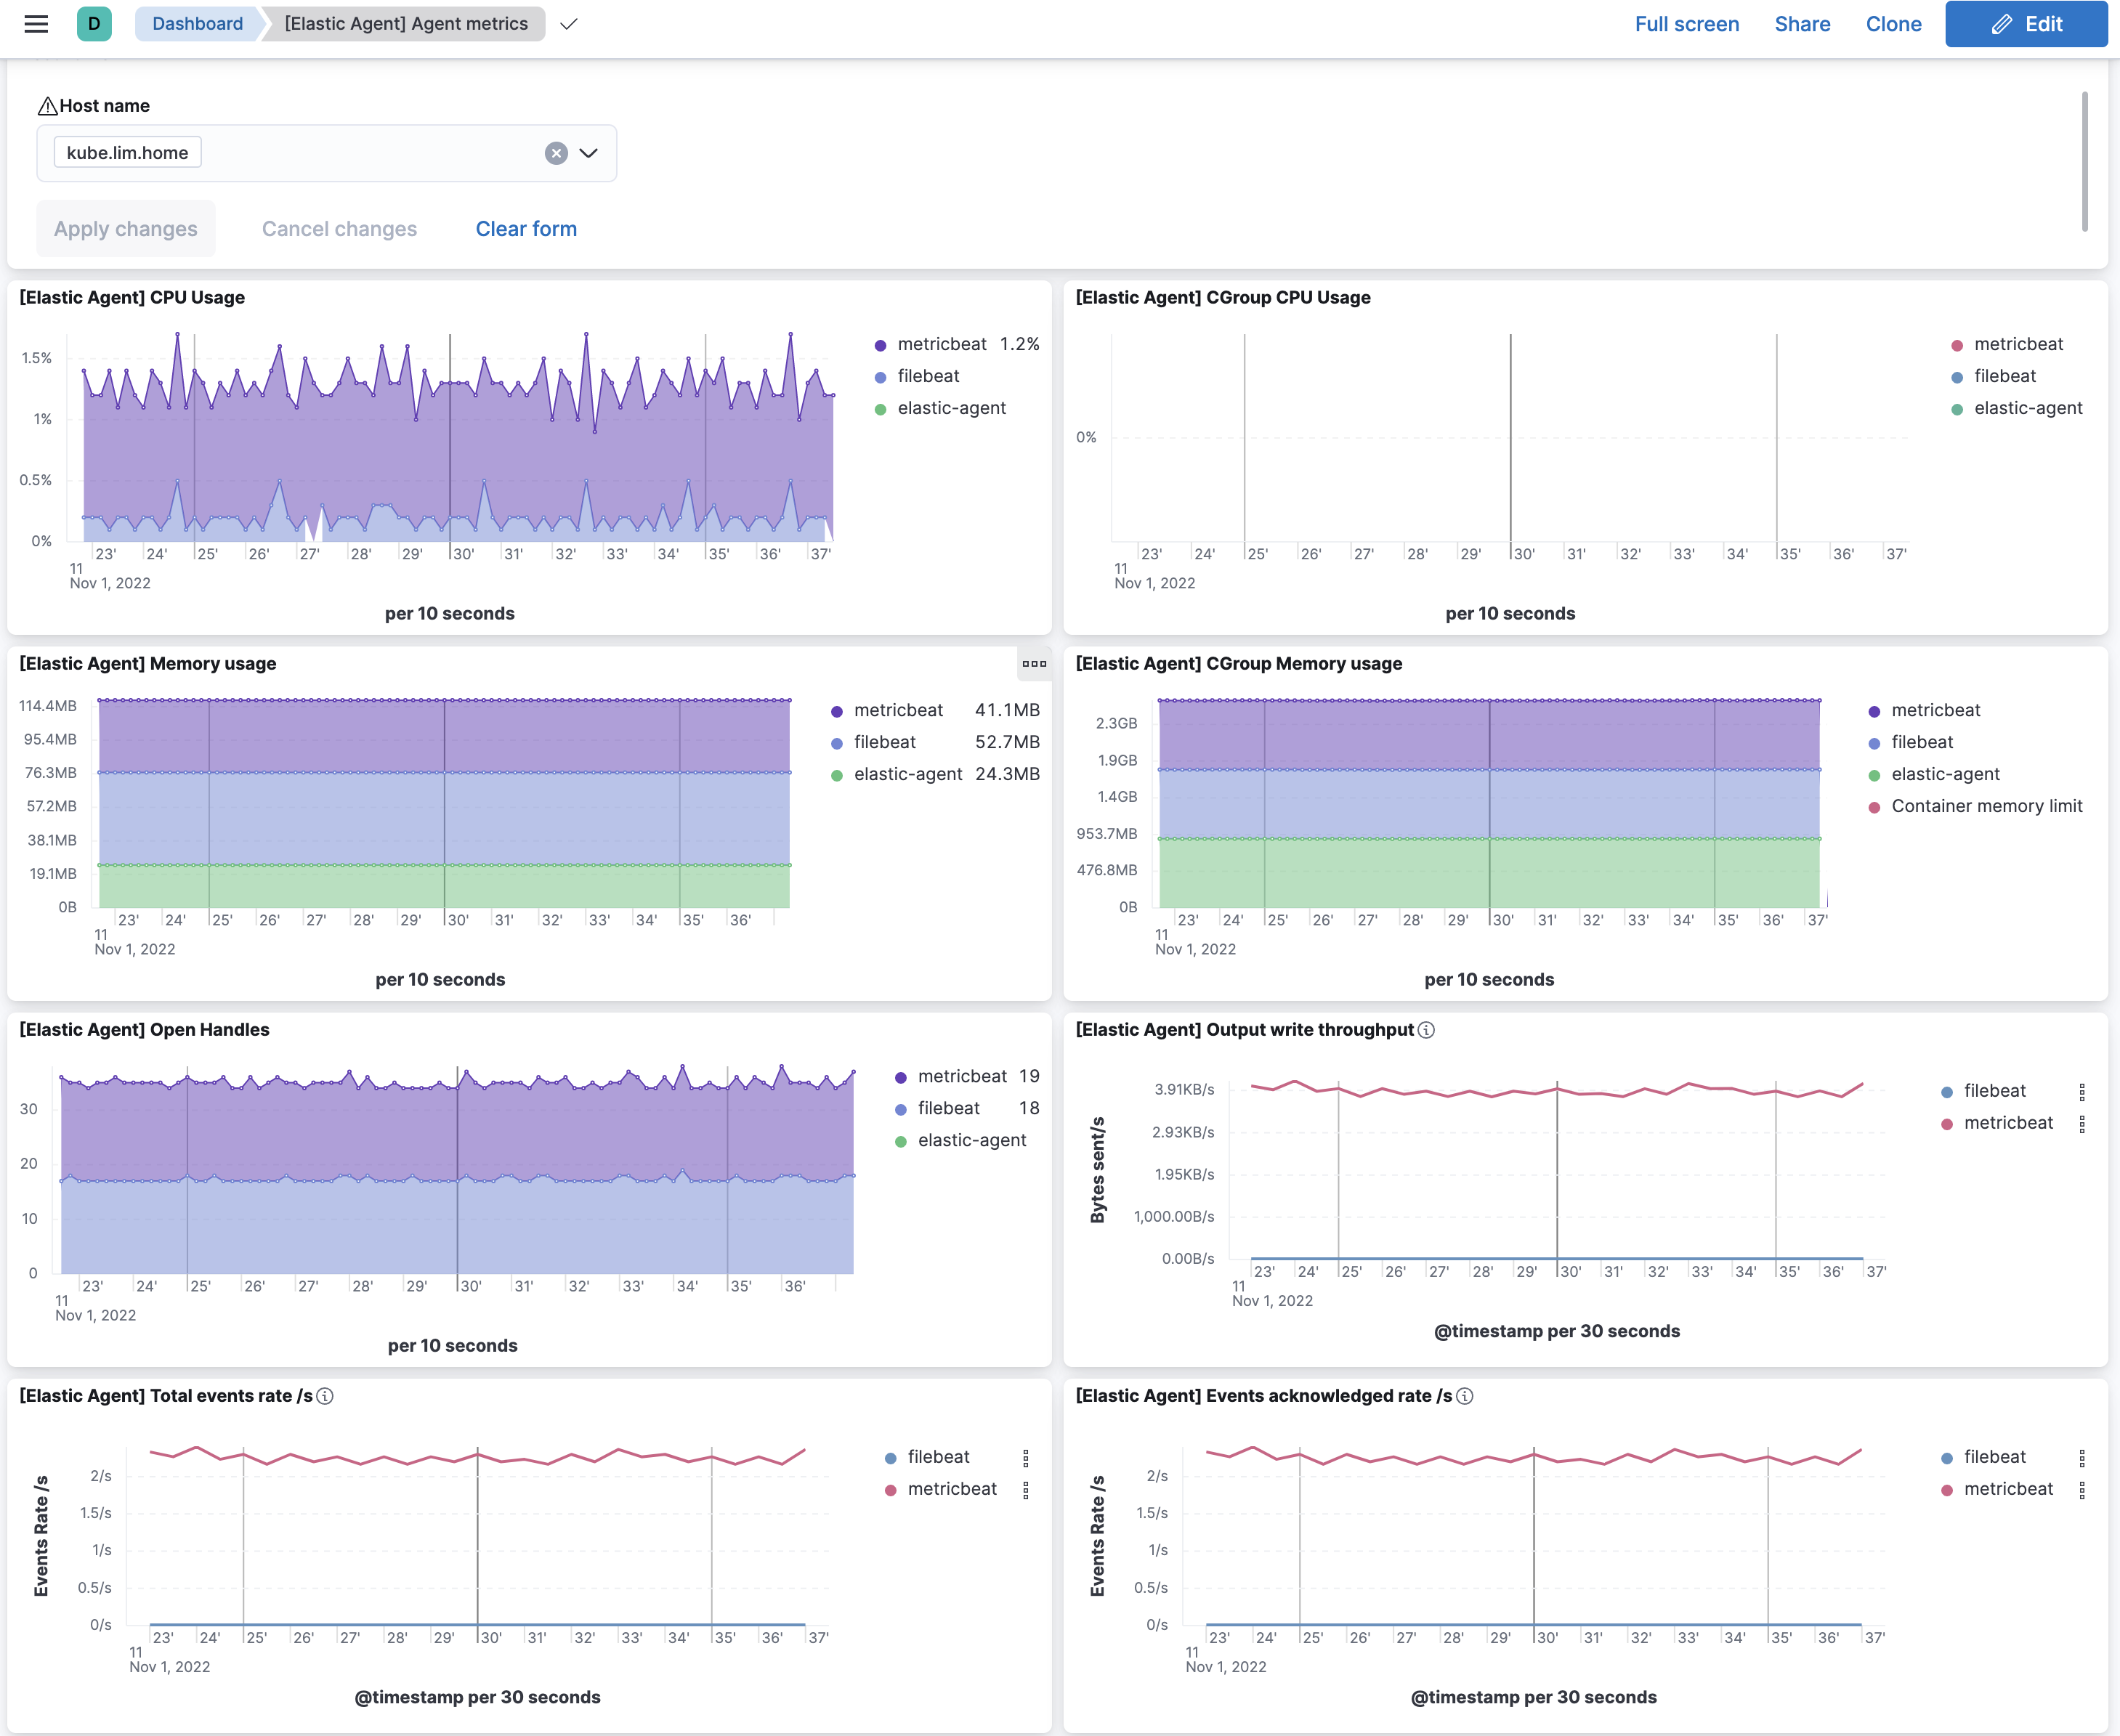Click the Clear form link
Viewport: 2120px width, 1736px height.
click(x=526, y=229)
